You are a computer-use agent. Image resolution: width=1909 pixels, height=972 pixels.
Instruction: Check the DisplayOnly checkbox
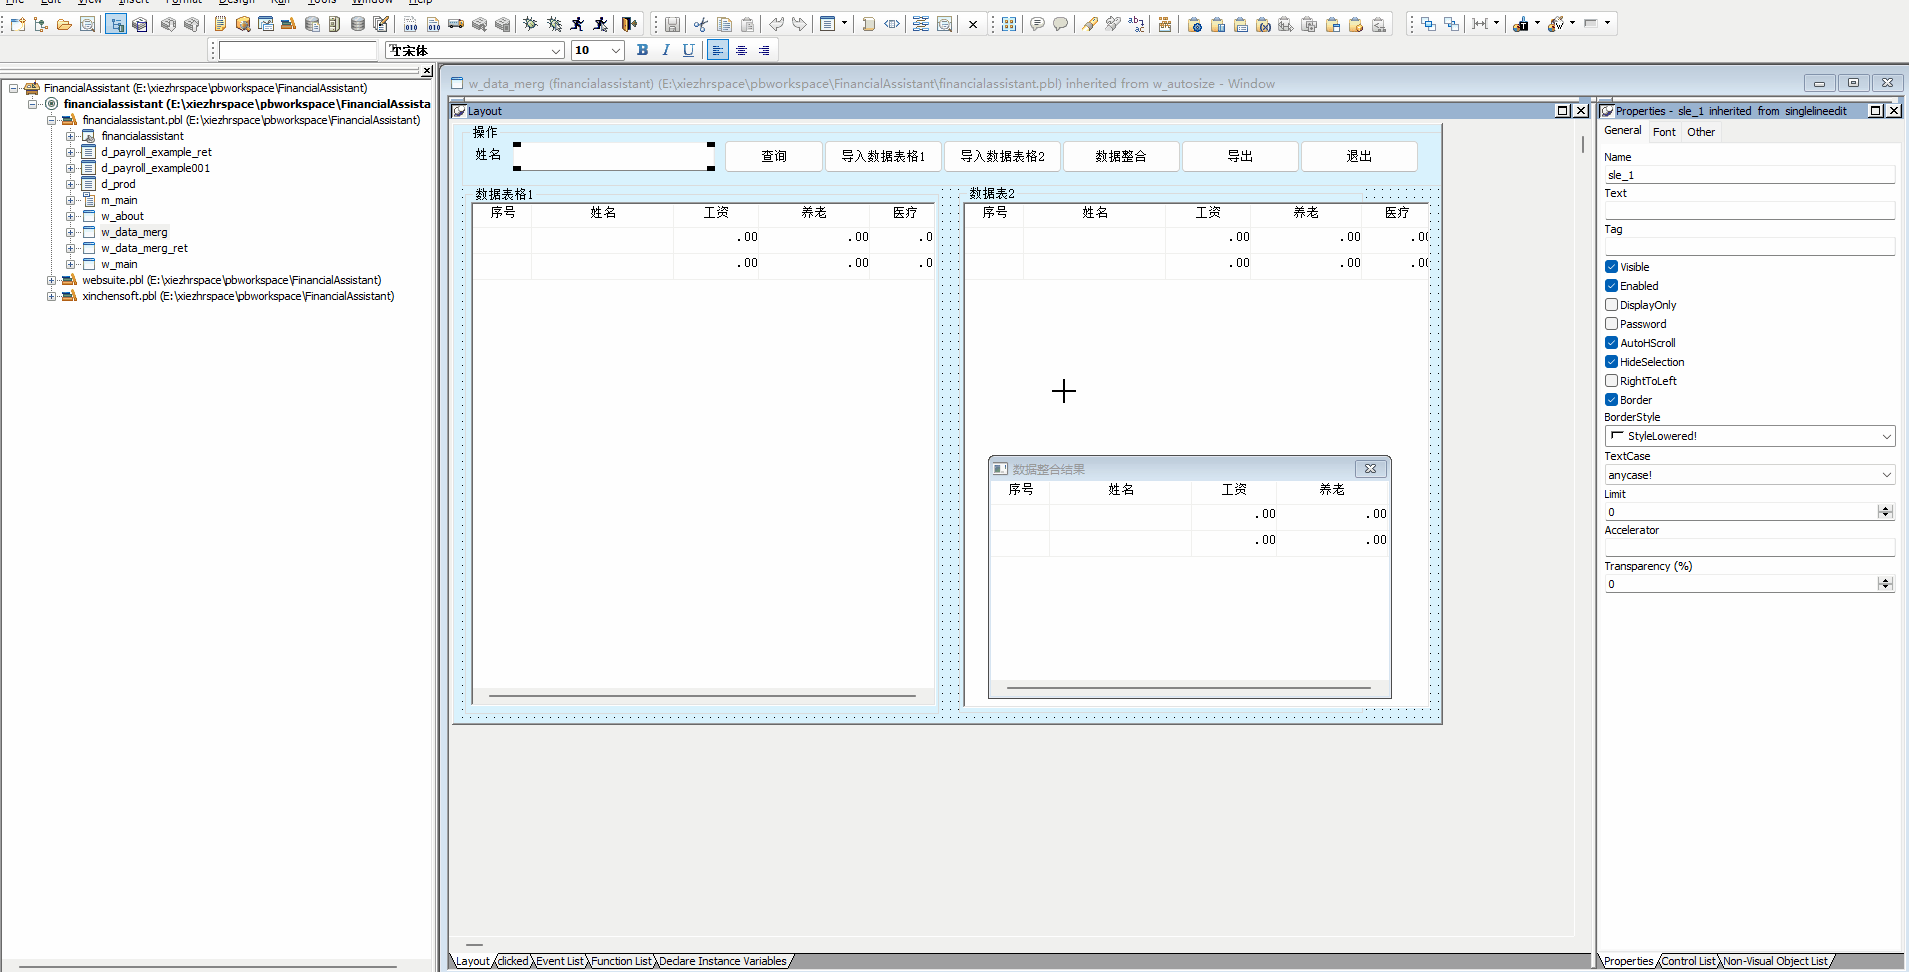1611,305
